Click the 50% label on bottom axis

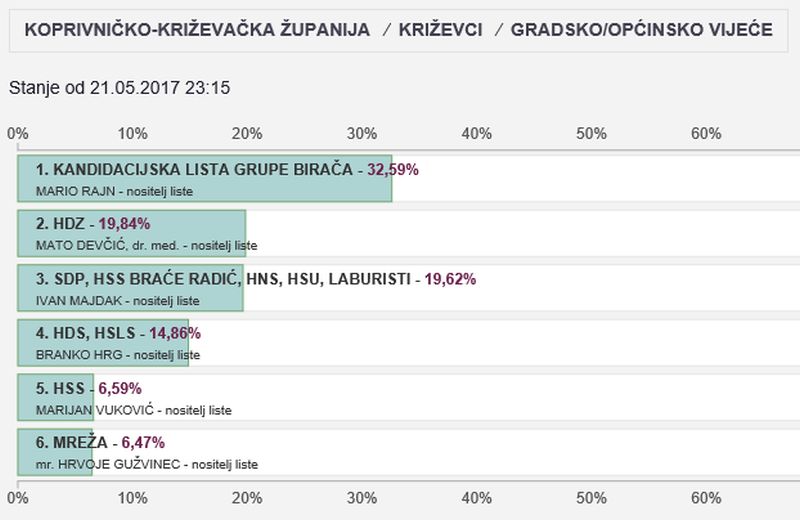(592, 498)
